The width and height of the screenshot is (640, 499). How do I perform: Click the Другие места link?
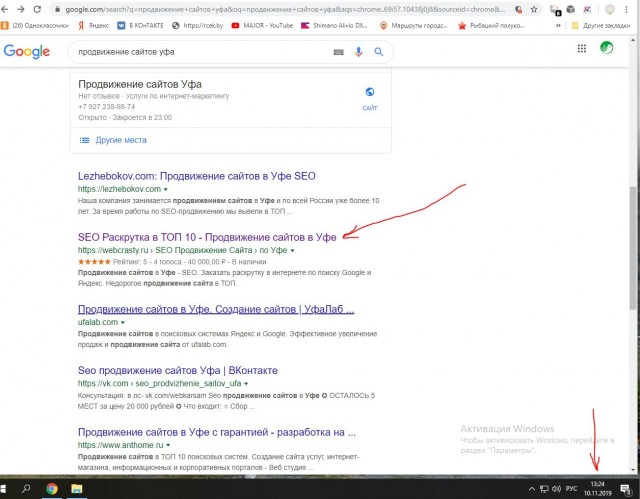[121, 140]
